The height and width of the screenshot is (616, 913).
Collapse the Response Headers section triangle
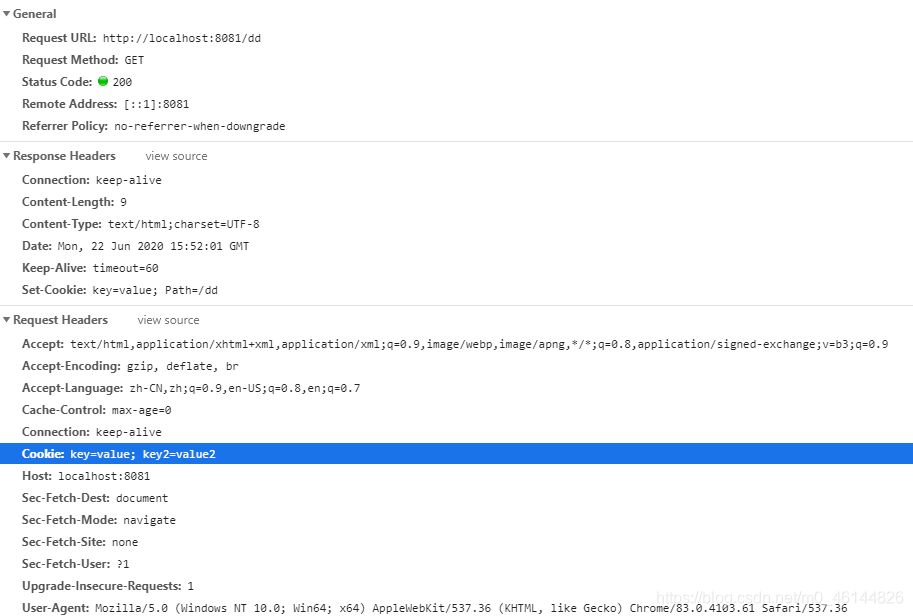(6, 155)
